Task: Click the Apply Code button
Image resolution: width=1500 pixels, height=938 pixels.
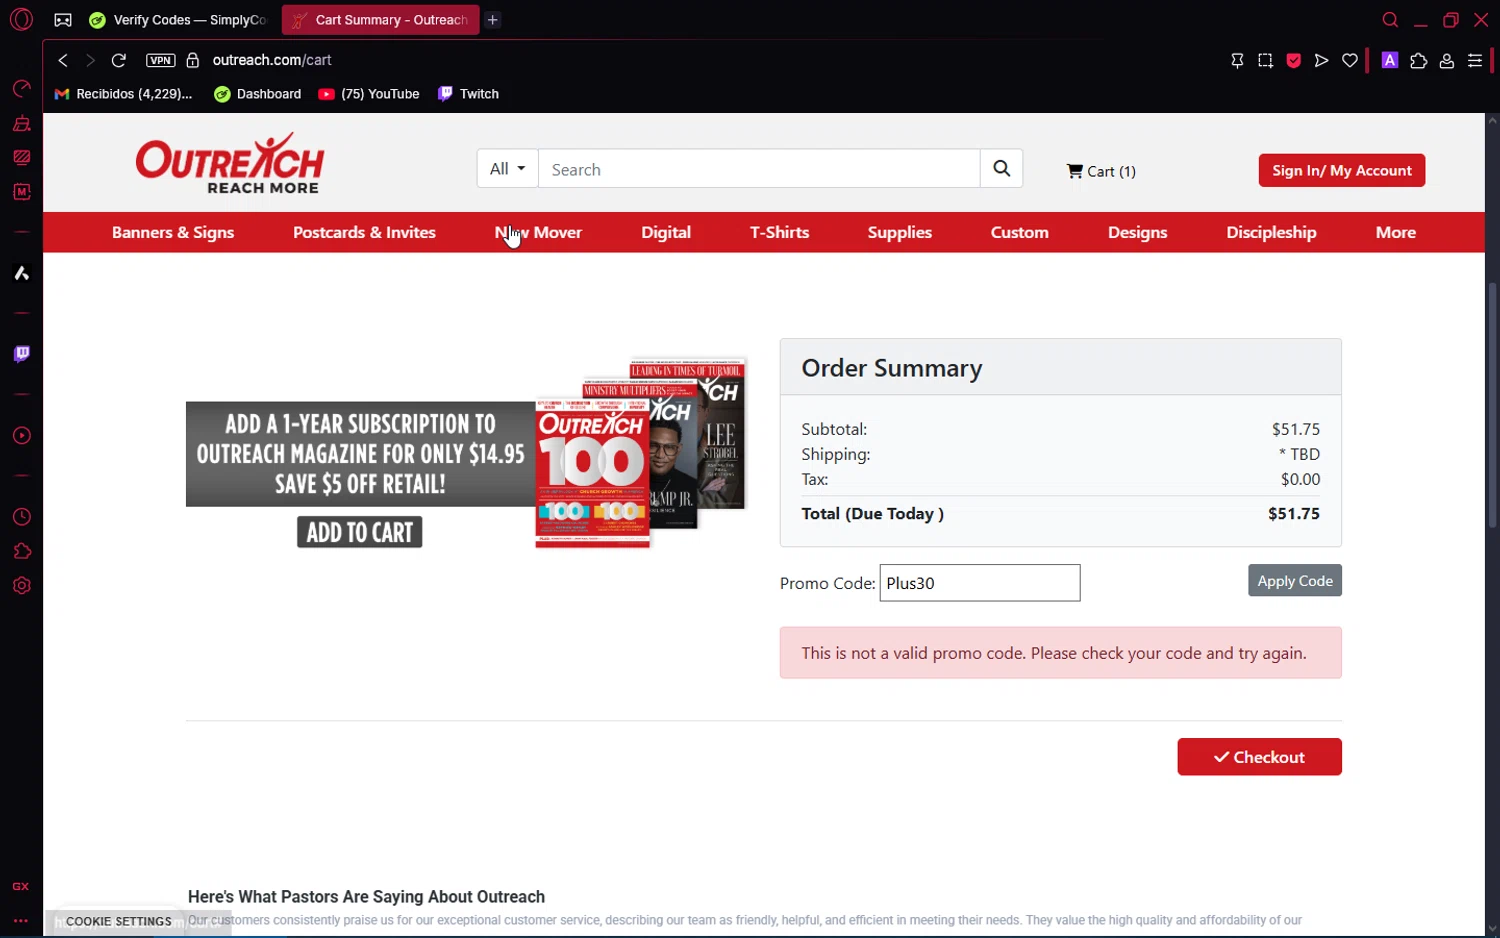Action: coord(1294,581)
